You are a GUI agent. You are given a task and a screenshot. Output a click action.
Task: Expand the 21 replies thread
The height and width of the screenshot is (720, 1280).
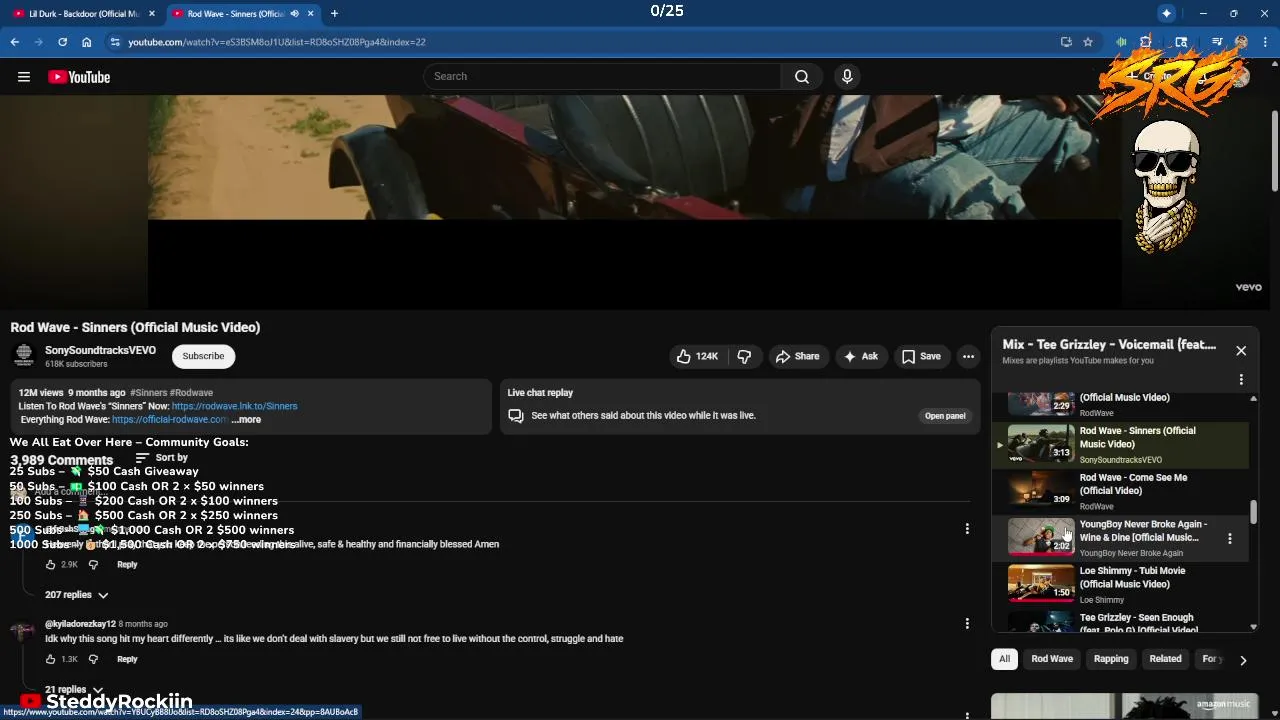pyautogui.click(x=74, y=690)
